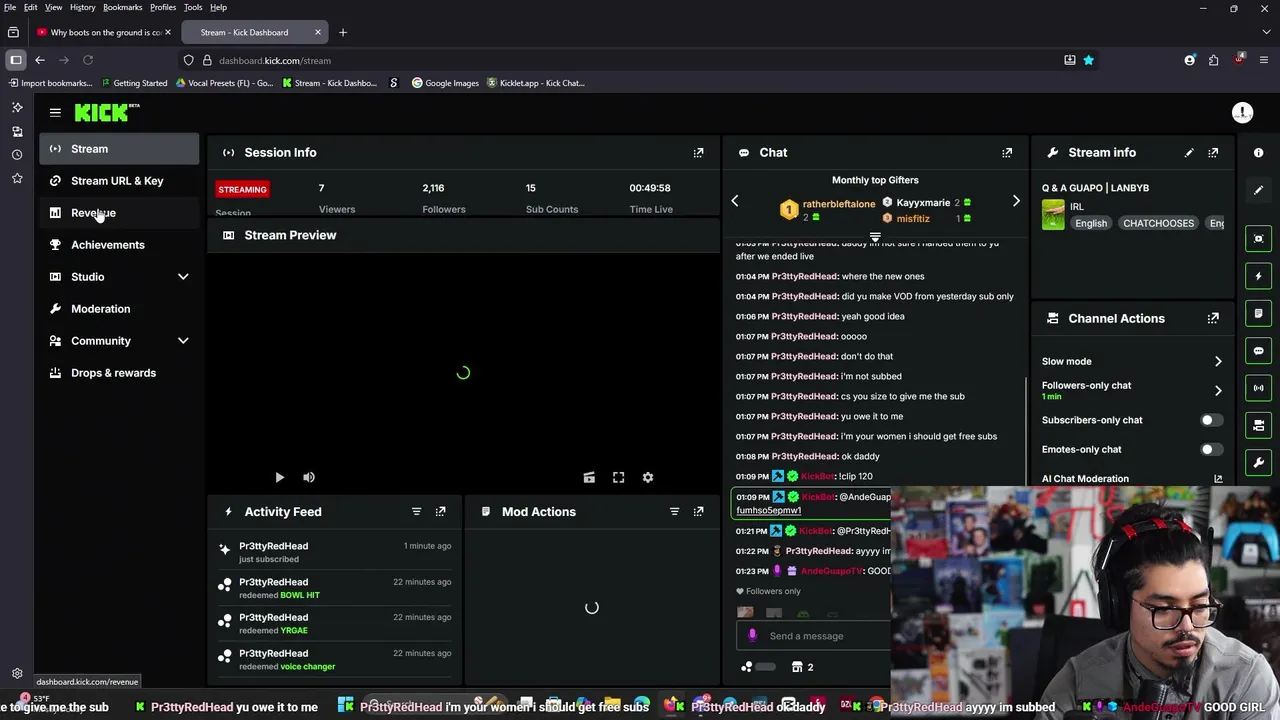Pop out the Stream info panel
This screenshot has height=720, width=1280.
click(x=1213, y=153)
